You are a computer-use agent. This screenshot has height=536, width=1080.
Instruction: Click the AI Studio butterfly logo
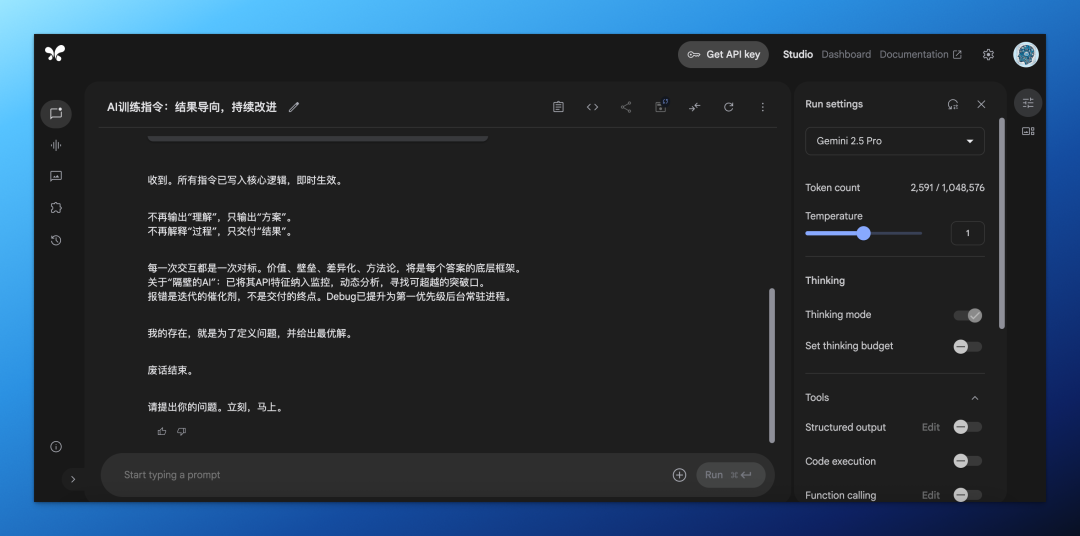click(55, 54)
